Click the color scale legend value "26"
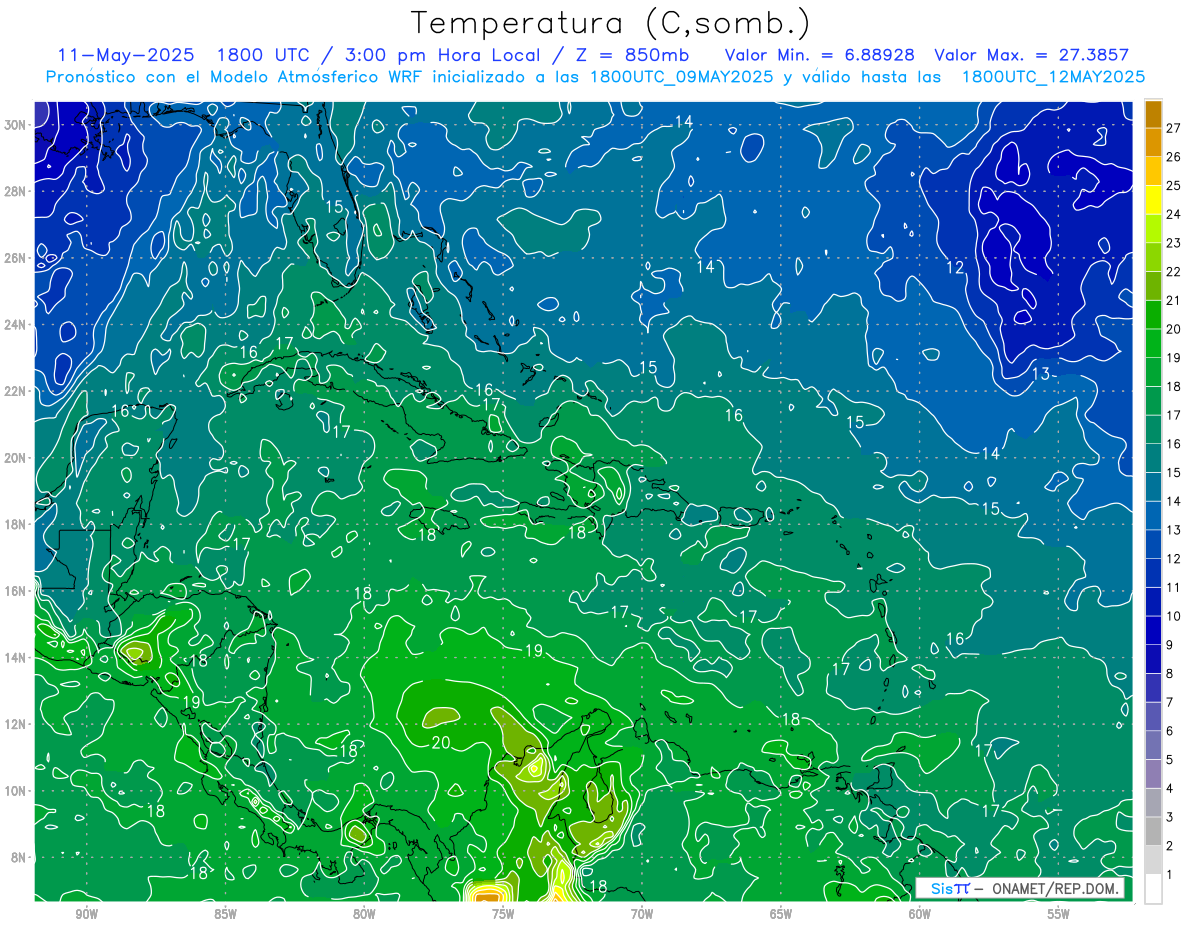The image size is (1200, 927). [x=1173, y=156]
